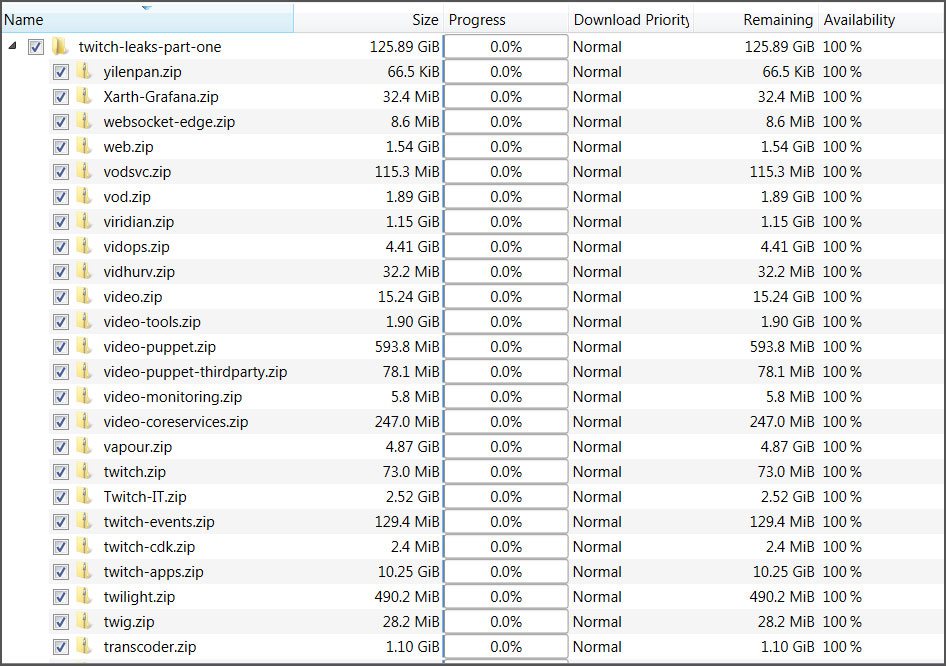Click the zip icon beside vidhurv.zip
The image size is (946, 666).
[x=84, y=271]
